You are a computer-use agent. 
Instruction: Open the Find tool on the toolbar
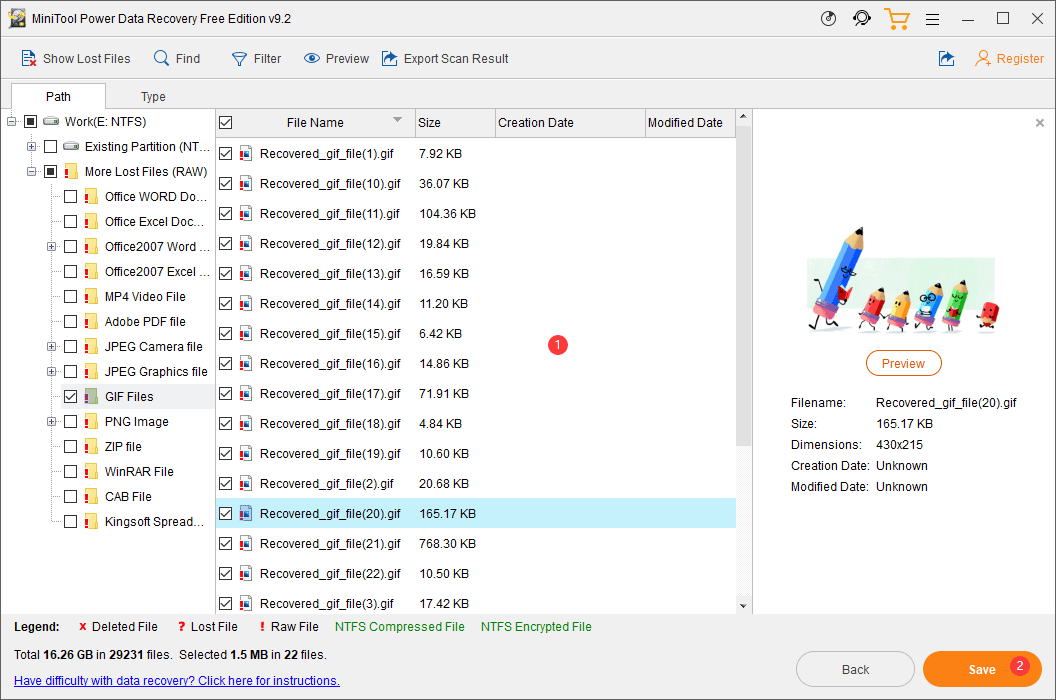pyautogui.click(x=177, y=58)
